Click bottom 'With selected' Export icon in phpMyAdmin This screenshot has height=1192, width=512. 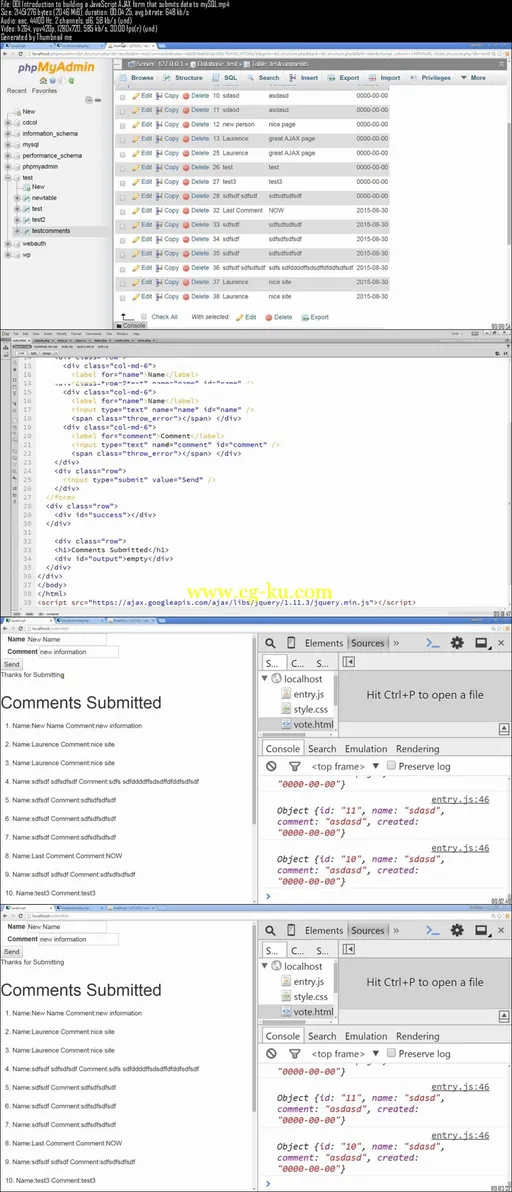coord(305,317)
